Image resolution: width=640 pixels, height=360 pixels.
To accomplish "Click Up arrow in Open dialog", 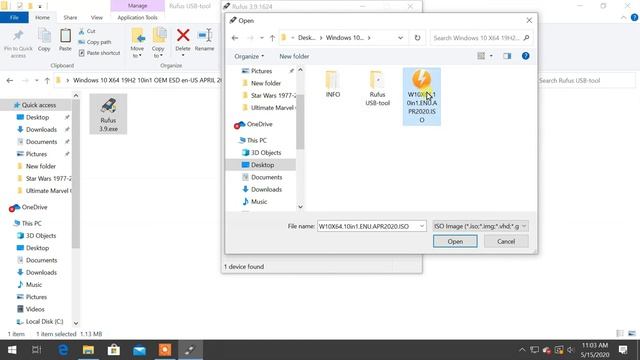I will [x=272, y=38].
